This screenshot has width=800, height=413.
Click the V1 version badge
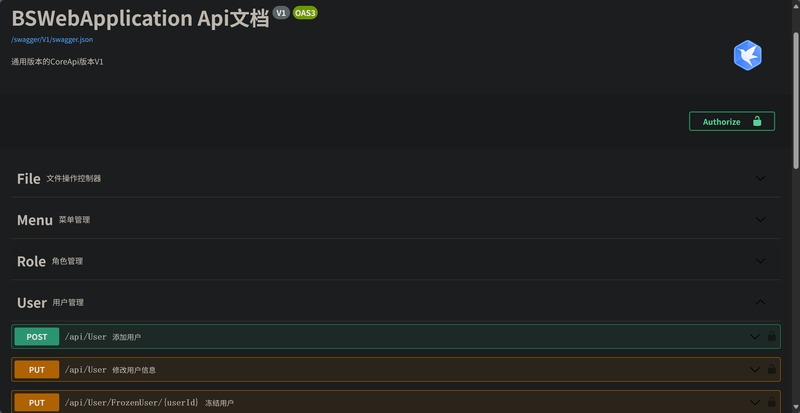pos(281,13)
